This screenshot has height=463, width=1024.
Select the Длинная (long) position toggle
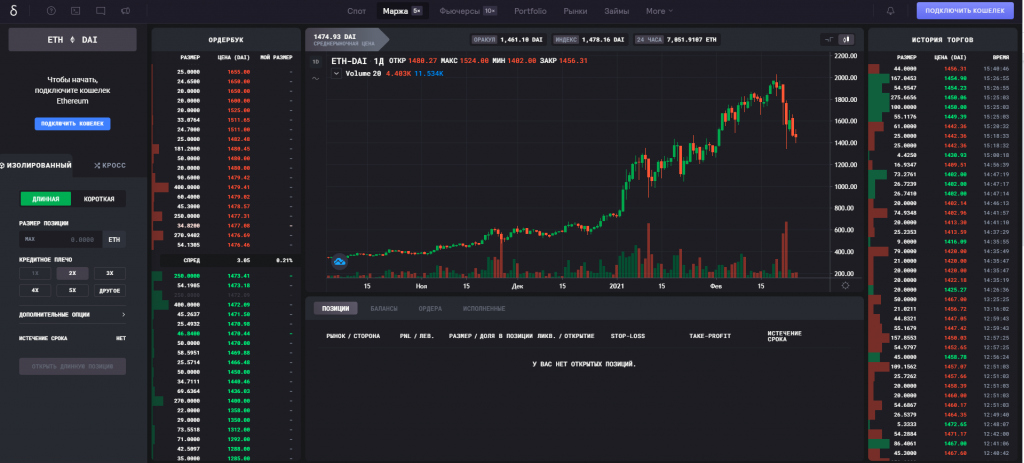46,199
